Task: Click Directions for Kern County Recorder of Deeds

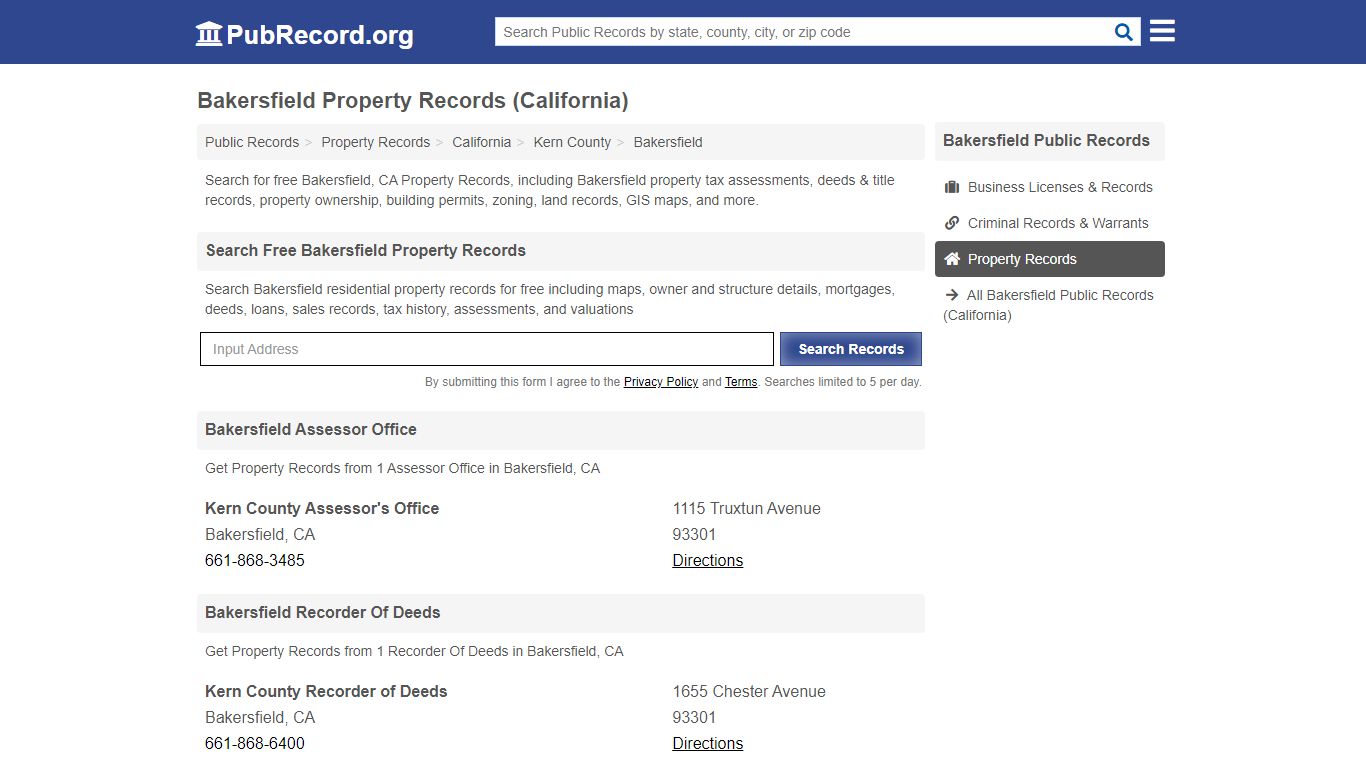Action: click(x=708, y=743)
